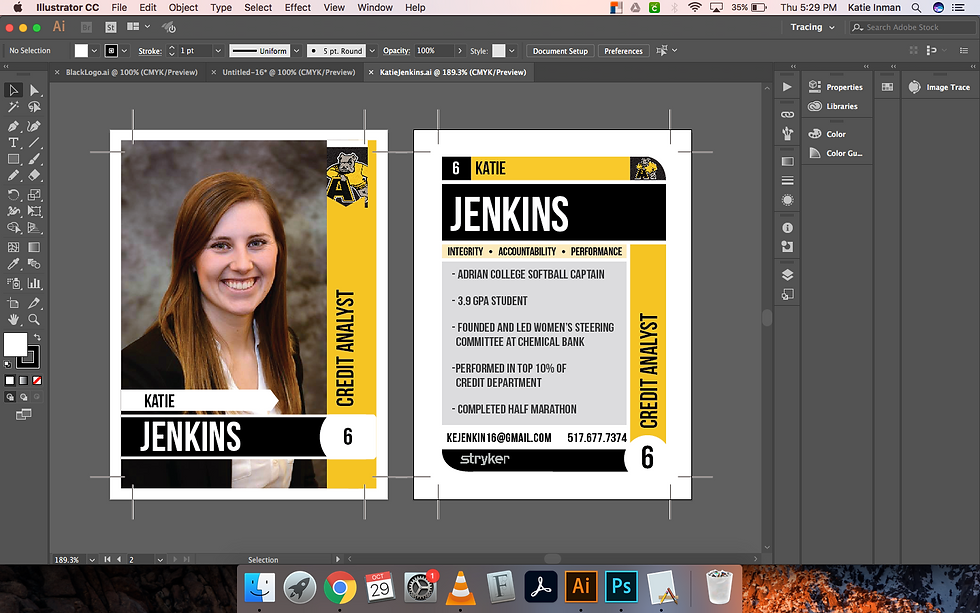Select the Hand tool
980x613 pixels.
click(x=14, y=320)
